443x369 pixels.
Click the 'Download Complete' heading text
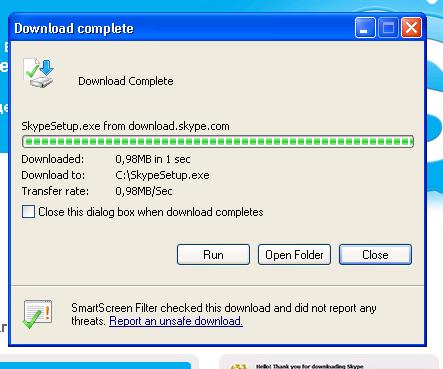[126, 81]
